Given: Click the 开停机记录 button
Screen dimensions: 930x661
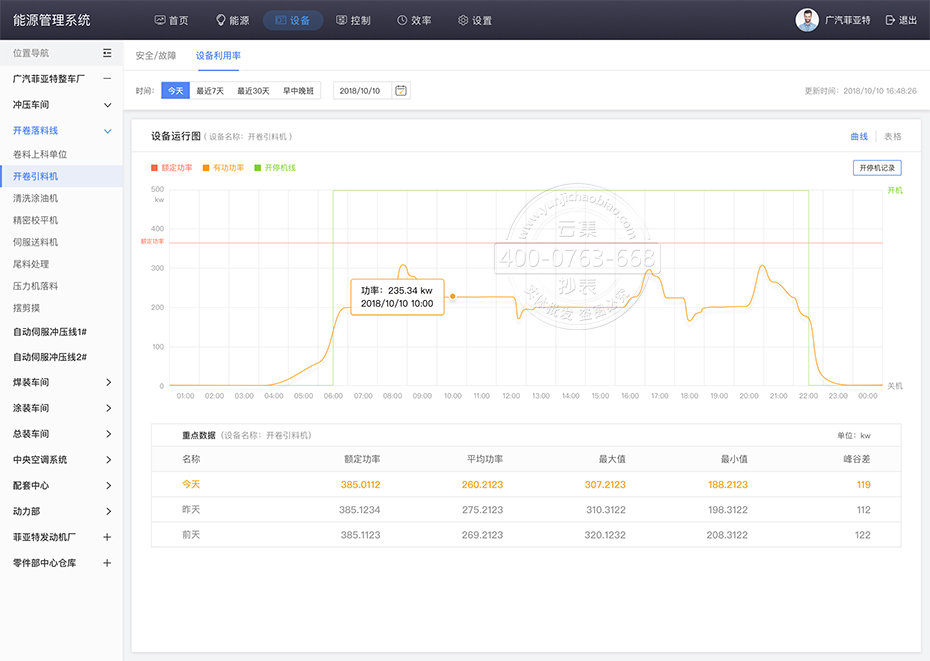Looking at the screenshot, I should pyautogui.click(x=877, y=168).
